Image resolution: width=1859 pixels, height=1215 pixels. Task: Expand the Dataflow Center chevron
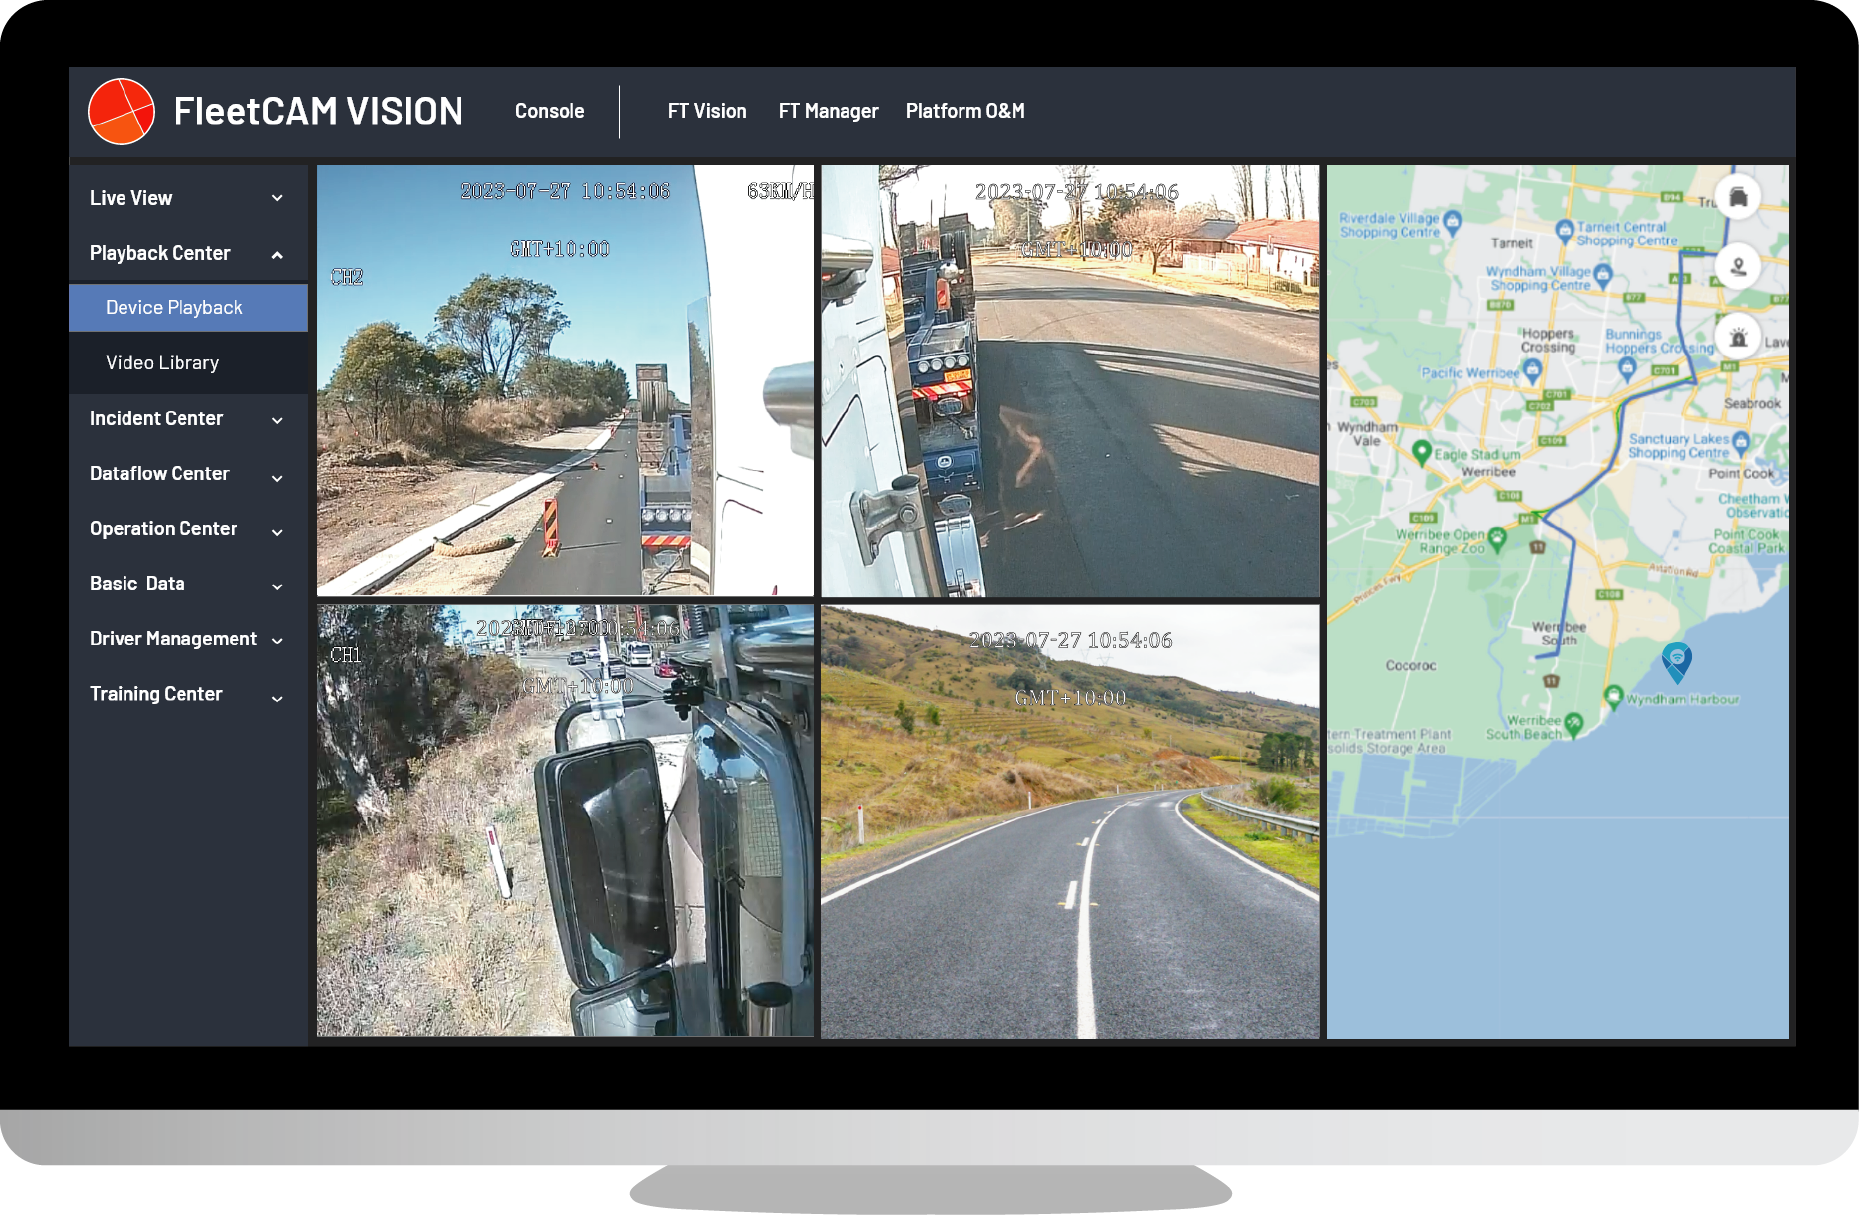tap(277, 478)
